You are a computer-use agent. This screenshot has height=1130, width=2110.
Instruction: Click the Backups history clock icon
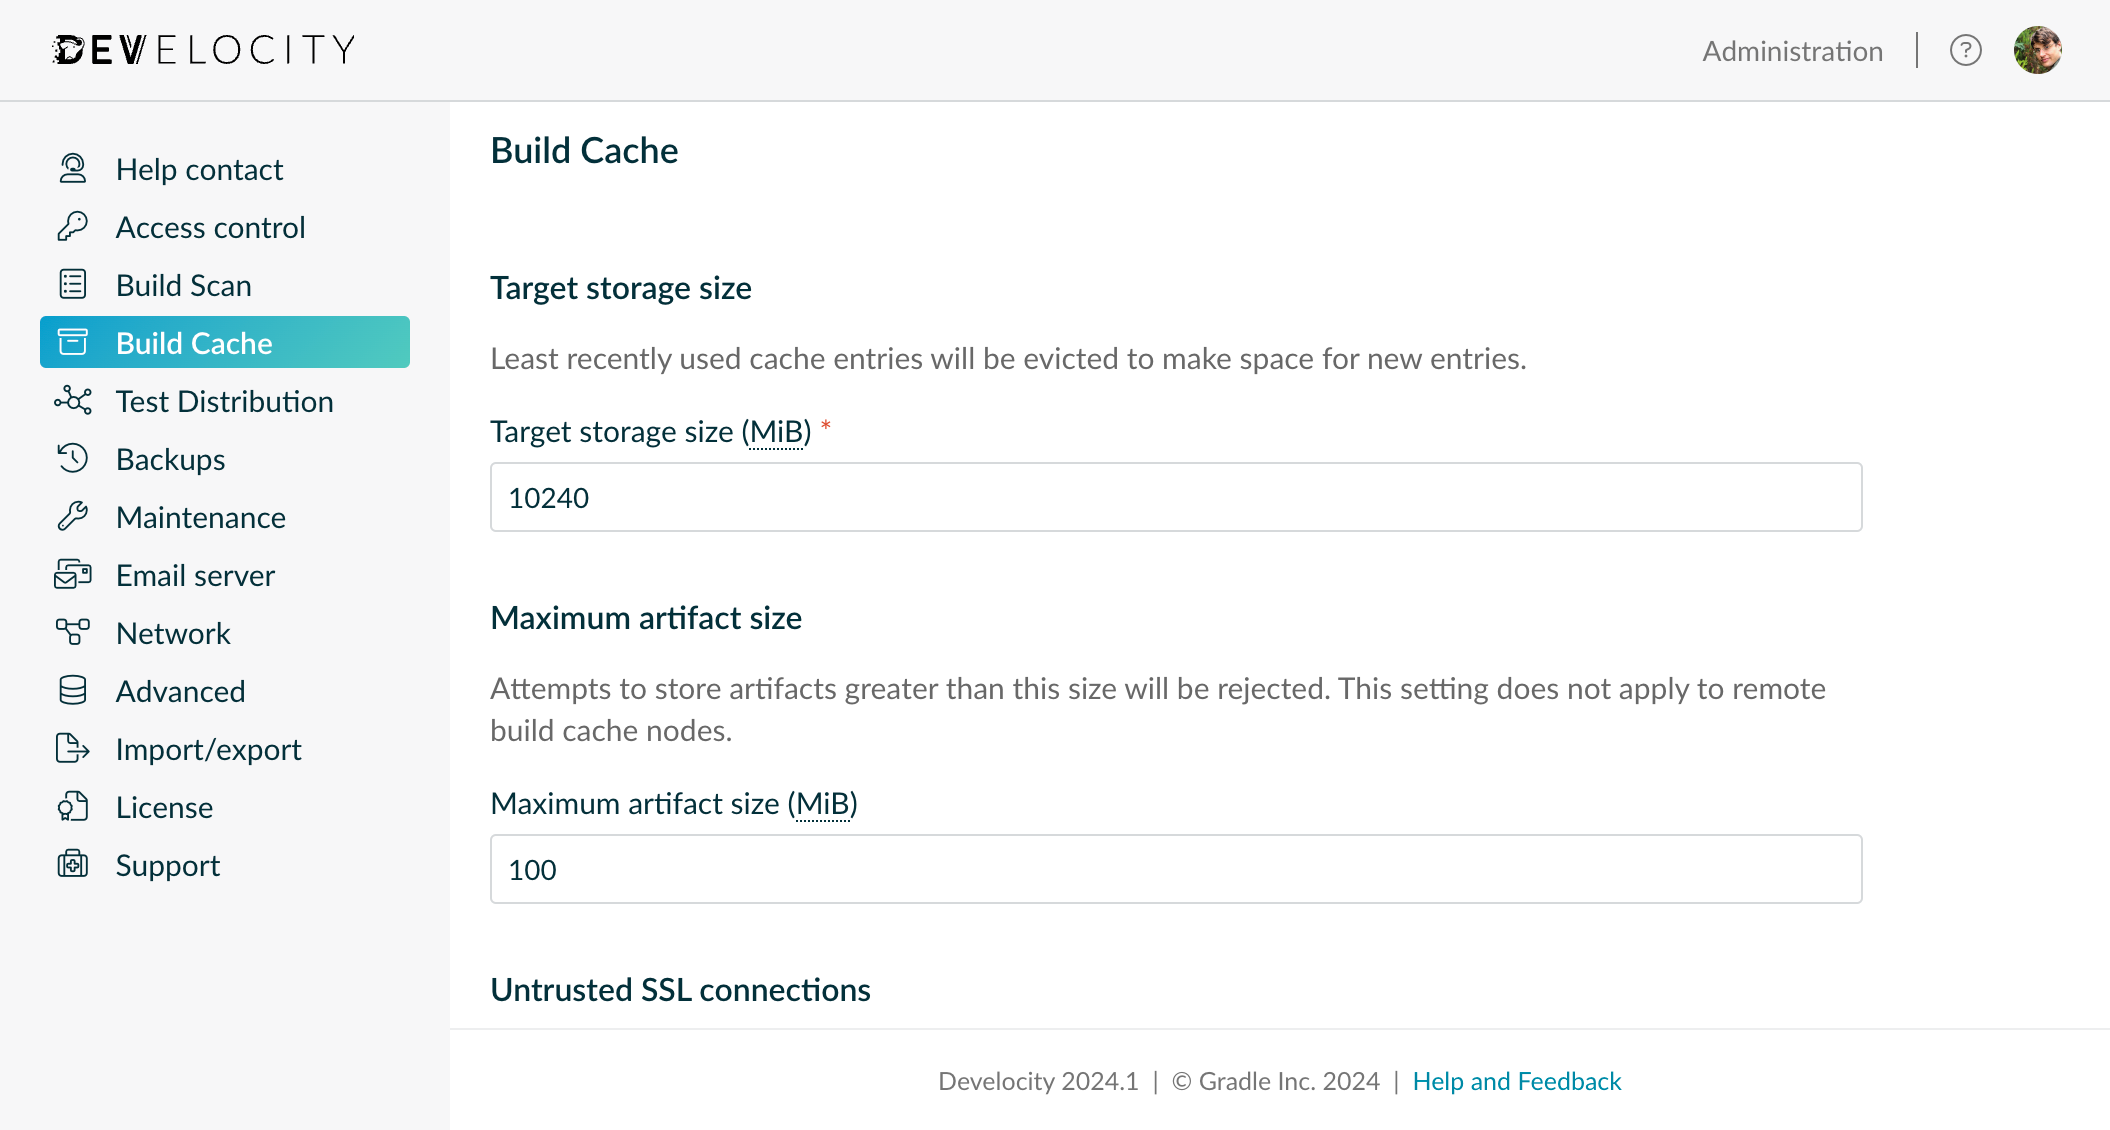point(73,459)
